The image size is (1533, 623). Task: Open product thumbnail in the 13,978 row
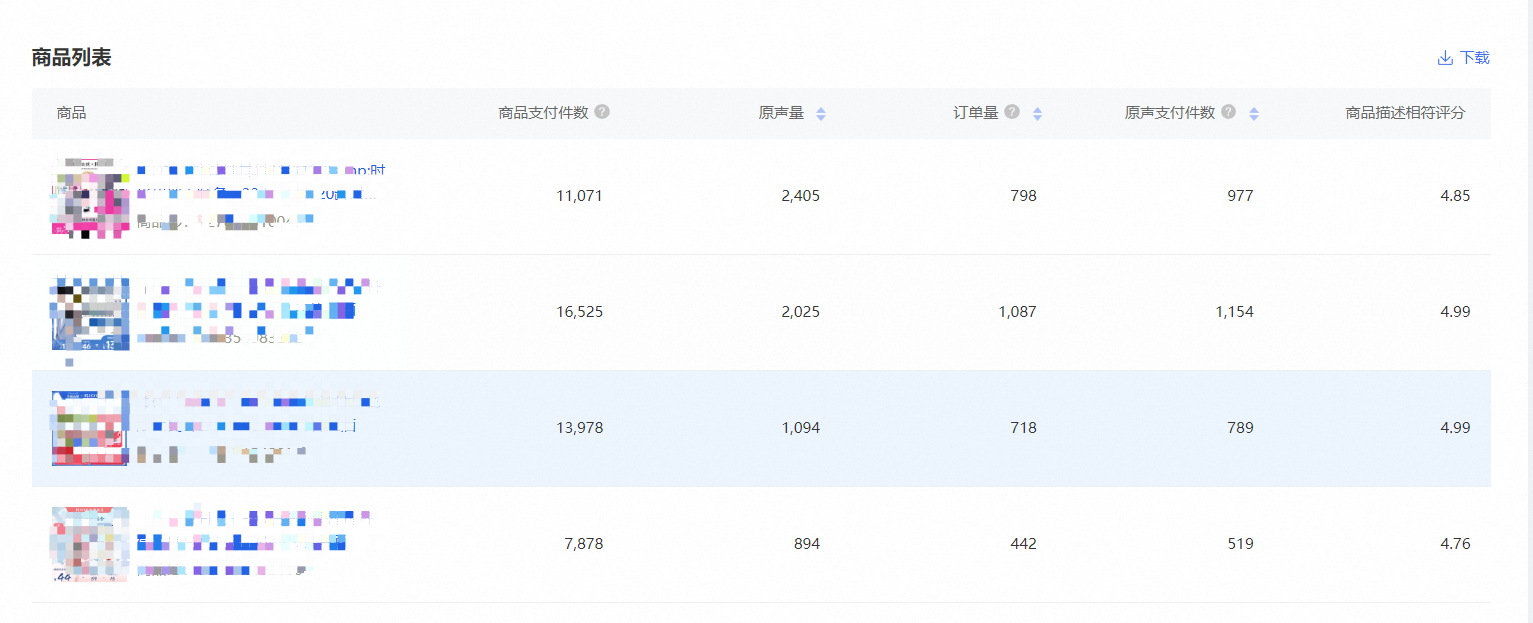[x=90, y=428]
